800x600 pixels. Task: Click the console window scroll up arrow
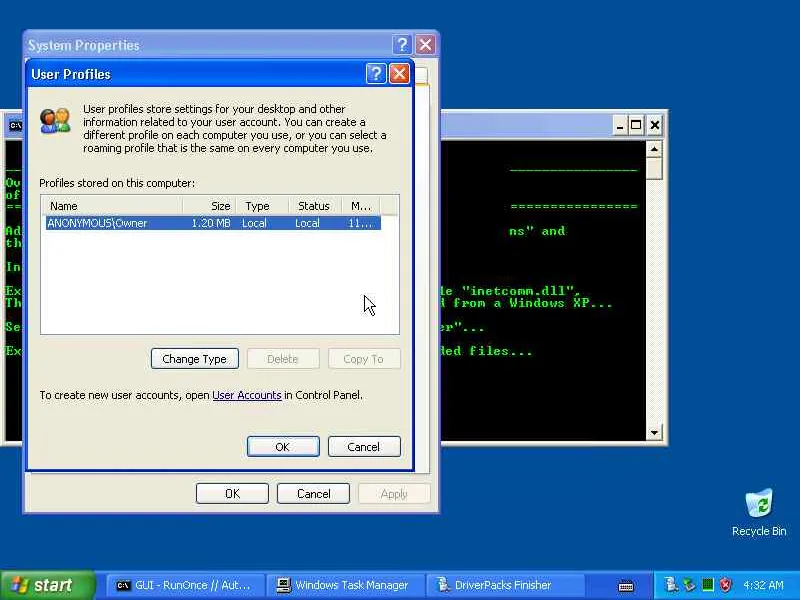(x=654, y=149)
